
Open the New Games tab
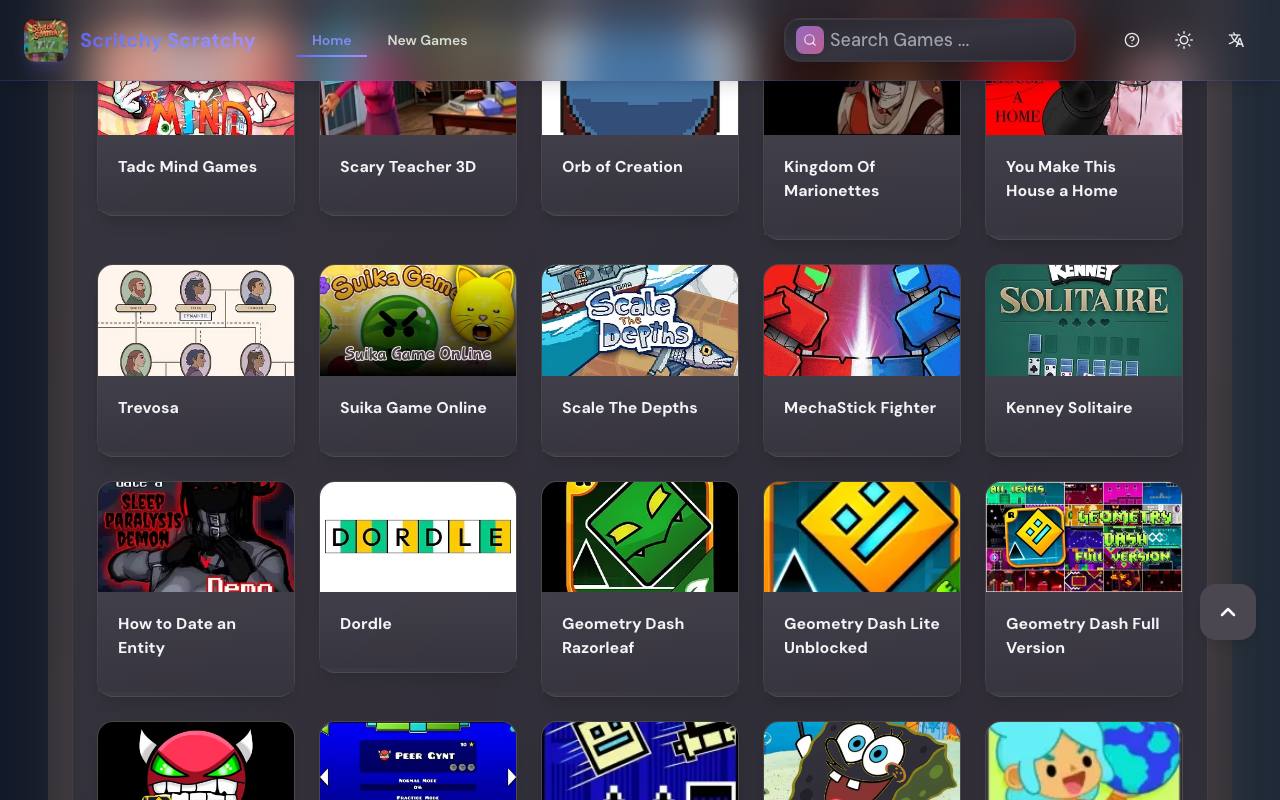click(x=427, y=40)
